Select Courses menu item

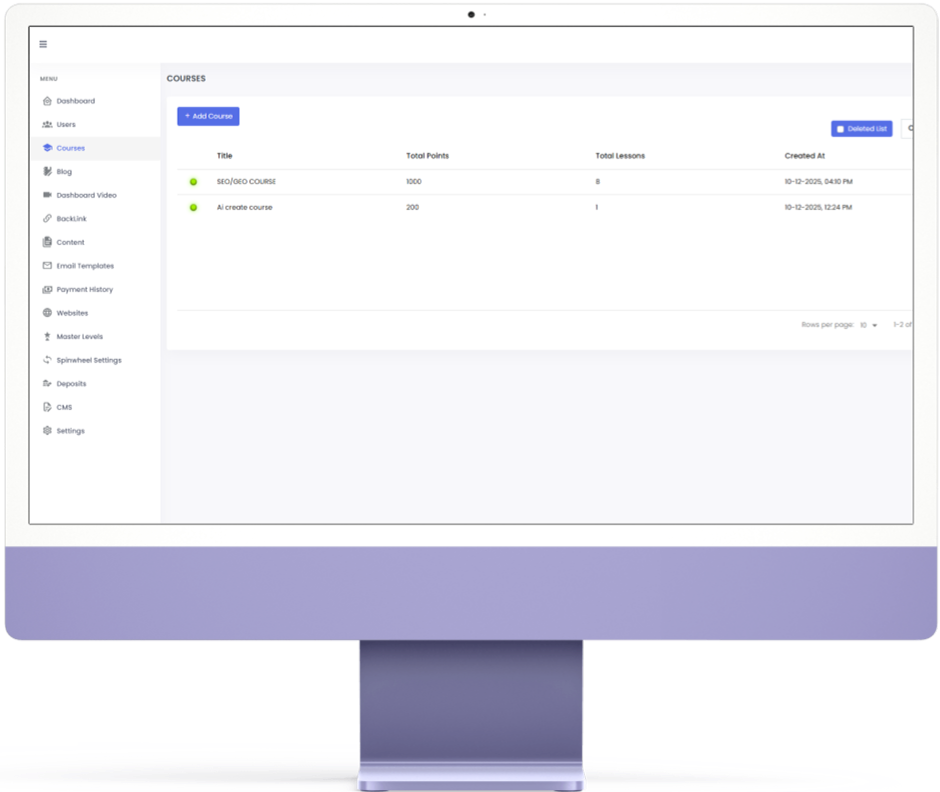96,148
